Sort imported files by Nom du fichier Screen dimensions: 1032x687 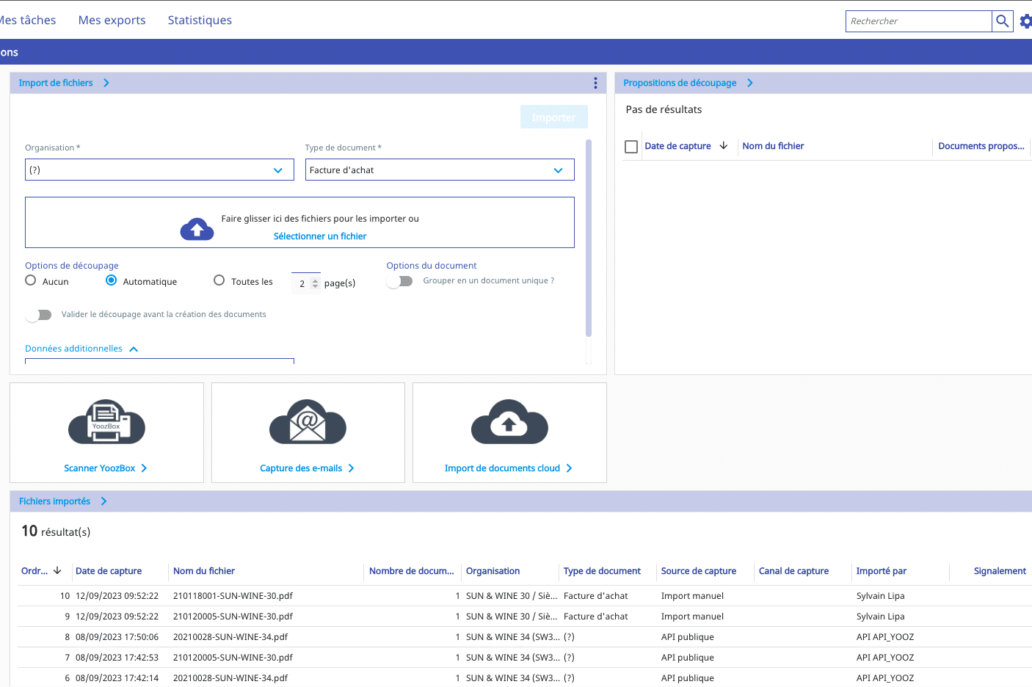[203, 571]
